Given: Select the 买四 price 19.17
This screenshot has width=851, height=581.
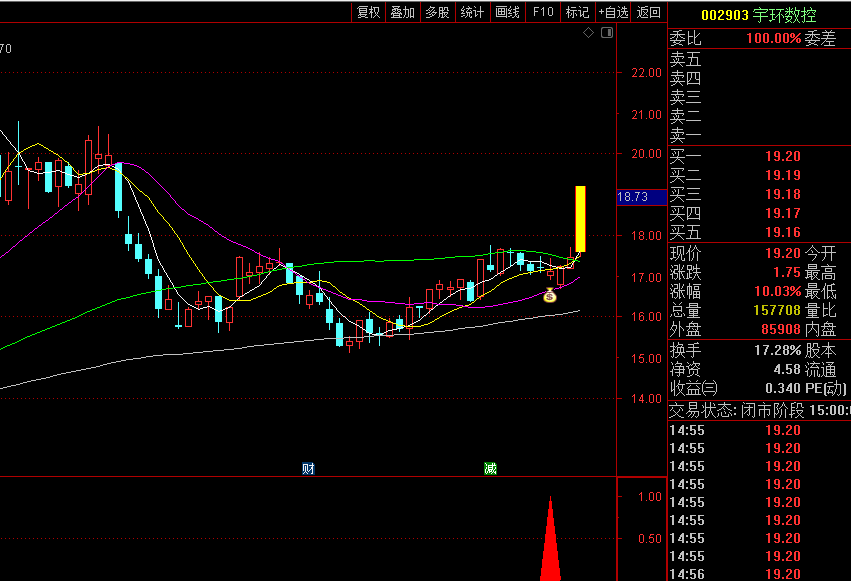Looking at the screenshot, I should tap(783, 213).
